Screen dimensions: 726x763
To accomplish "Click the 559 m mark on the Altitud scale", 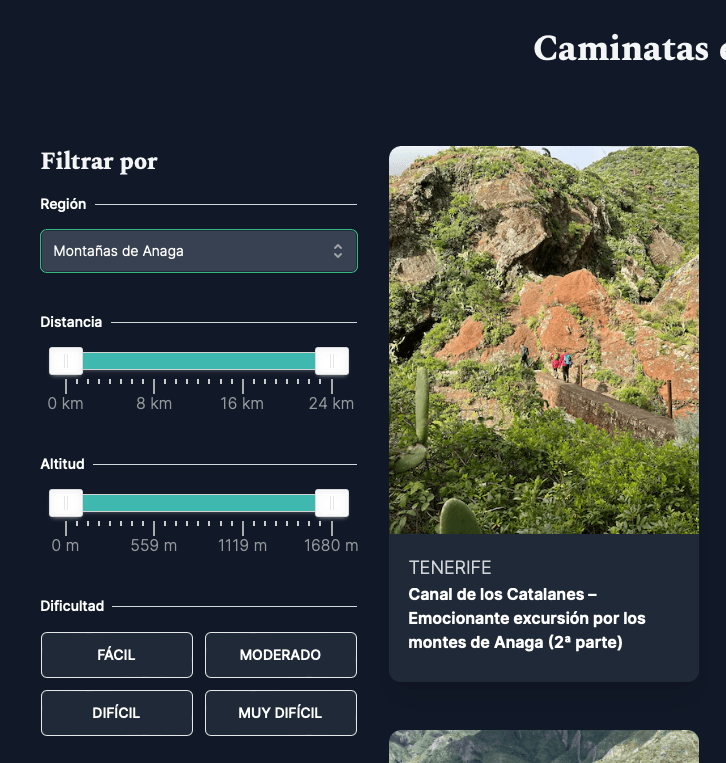I will (155, 546).
